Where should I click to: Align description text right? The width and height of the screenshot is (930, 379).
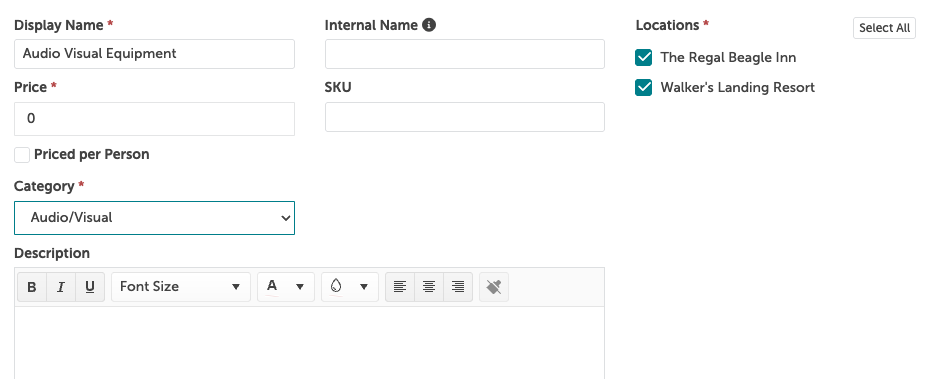coord(458,287)
